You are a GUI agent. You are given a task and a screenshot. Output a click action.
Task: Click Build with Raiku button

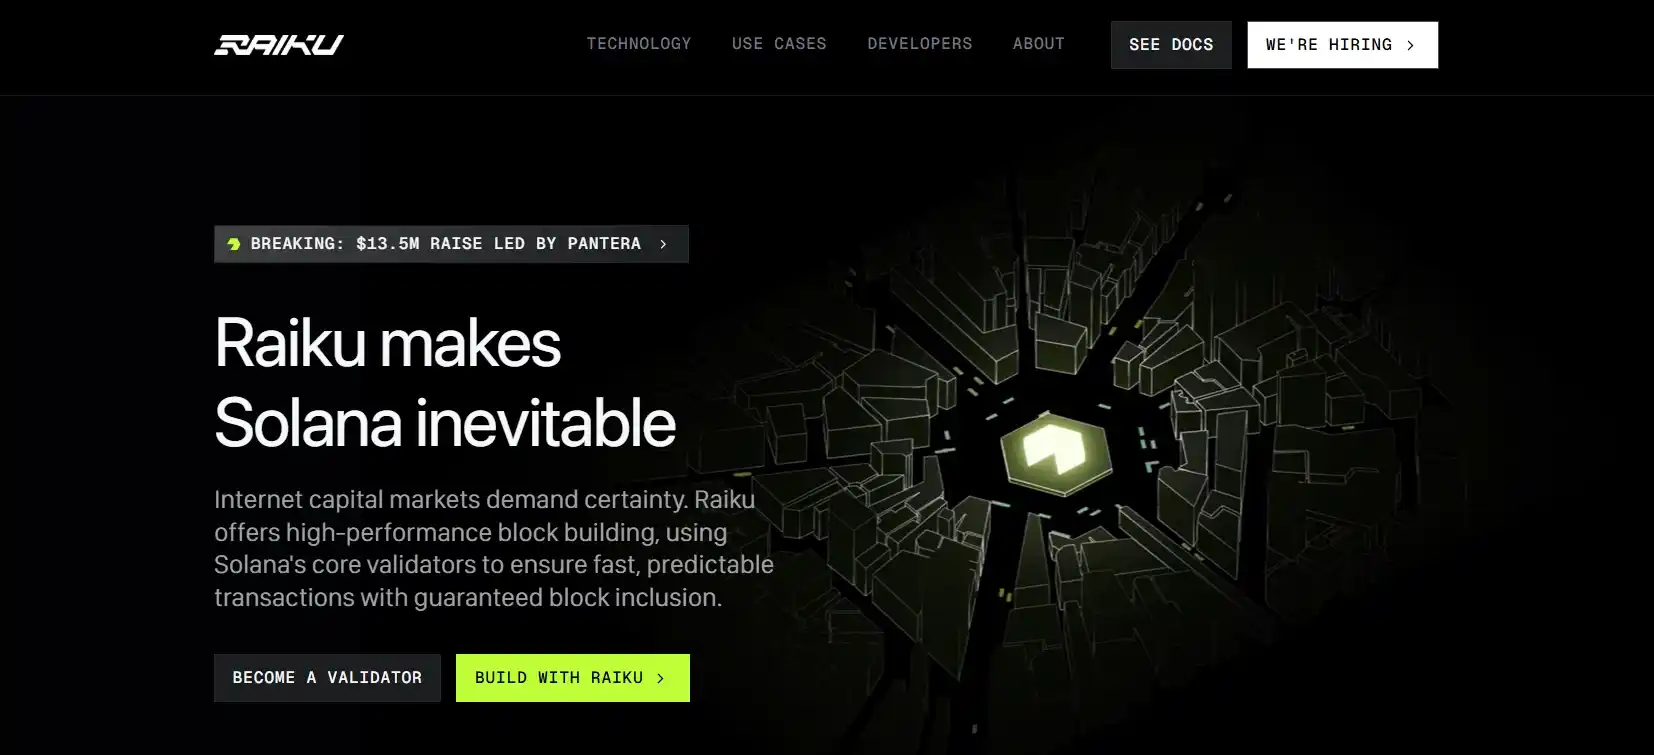click(573, 678)
